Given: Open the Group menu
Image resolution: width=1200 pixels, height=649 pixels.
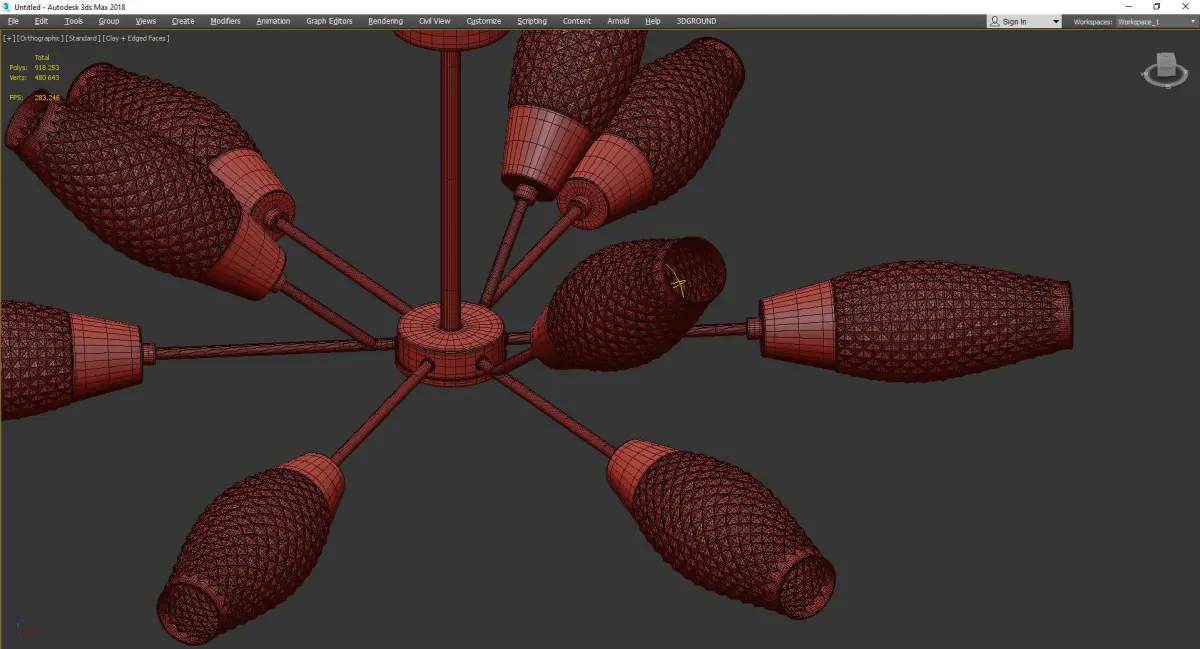Looking at the screenshot, I should 108,21.
